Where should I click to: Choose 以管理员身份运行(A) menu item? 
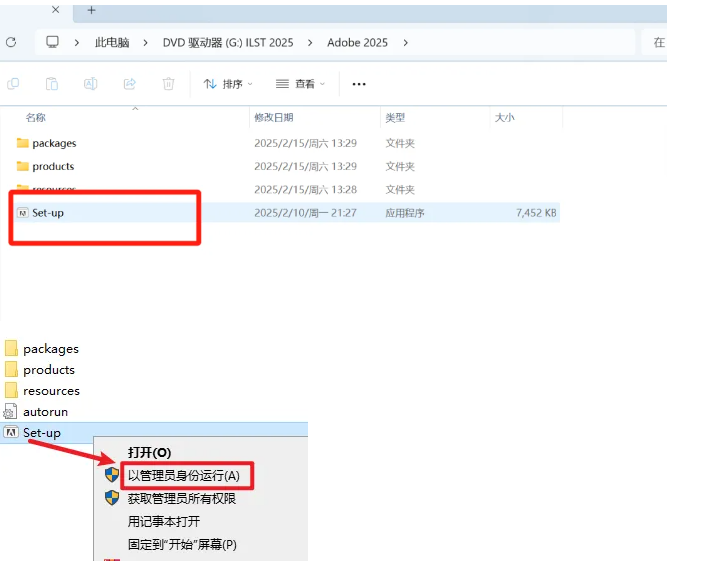tap(183, 476)
